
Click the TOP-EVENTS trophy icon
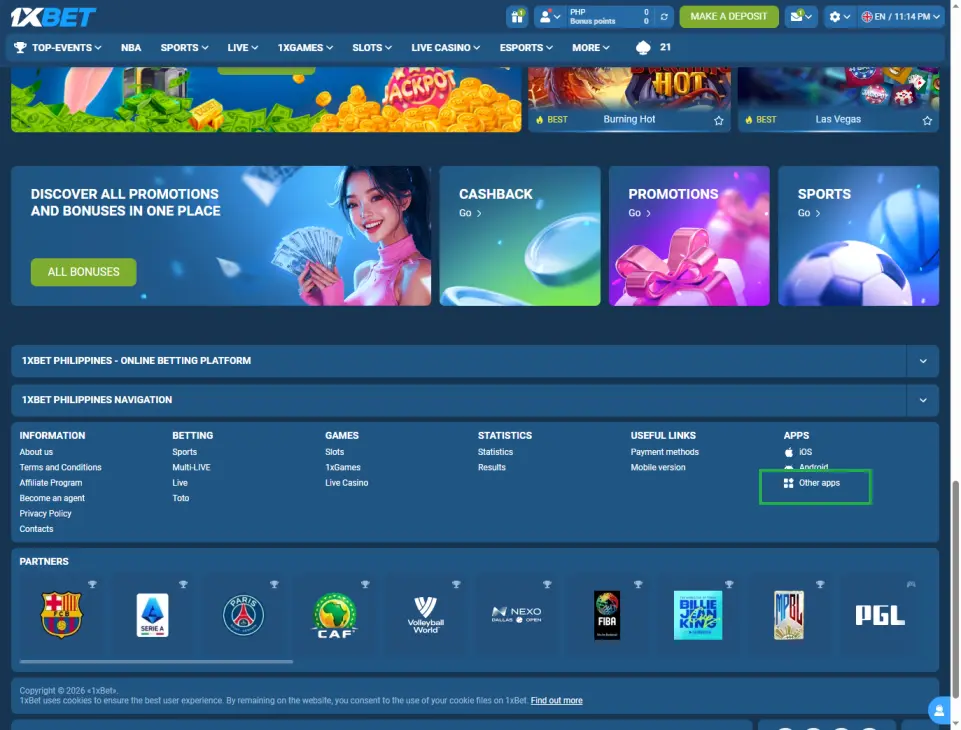point(21,47)
